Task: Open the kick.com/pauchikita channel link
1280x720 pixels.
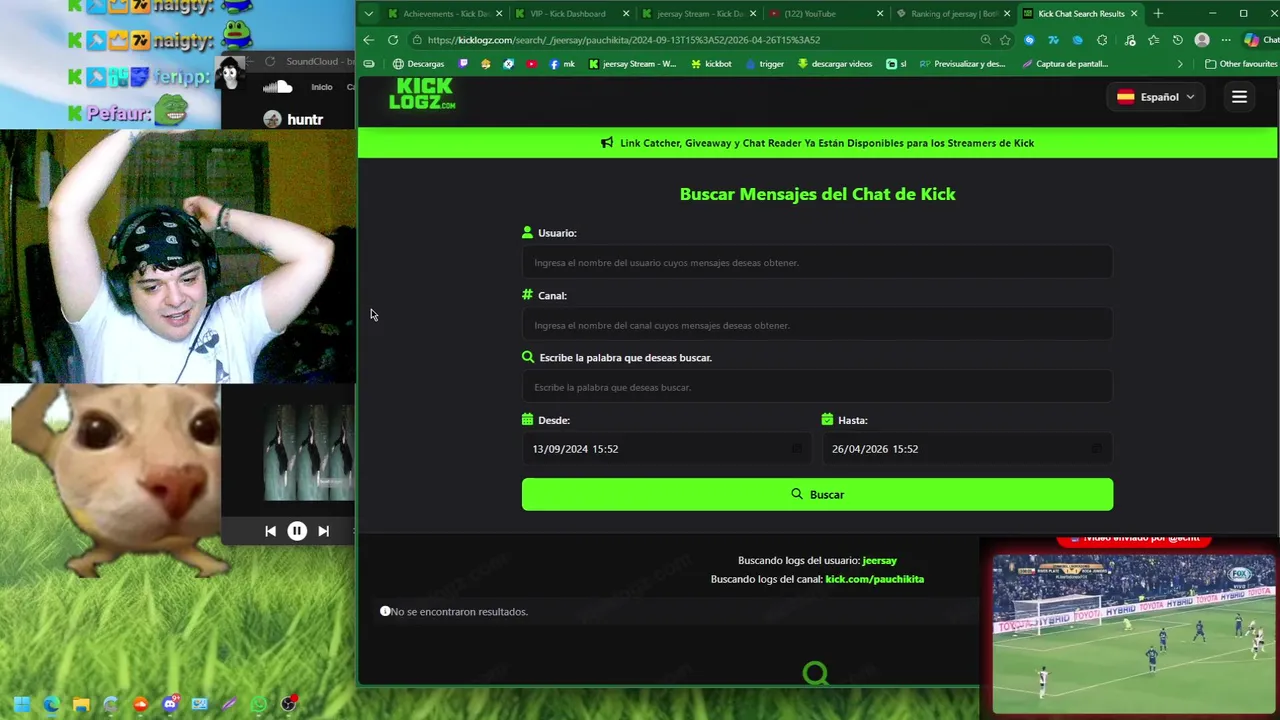Action: click(874, 579)
